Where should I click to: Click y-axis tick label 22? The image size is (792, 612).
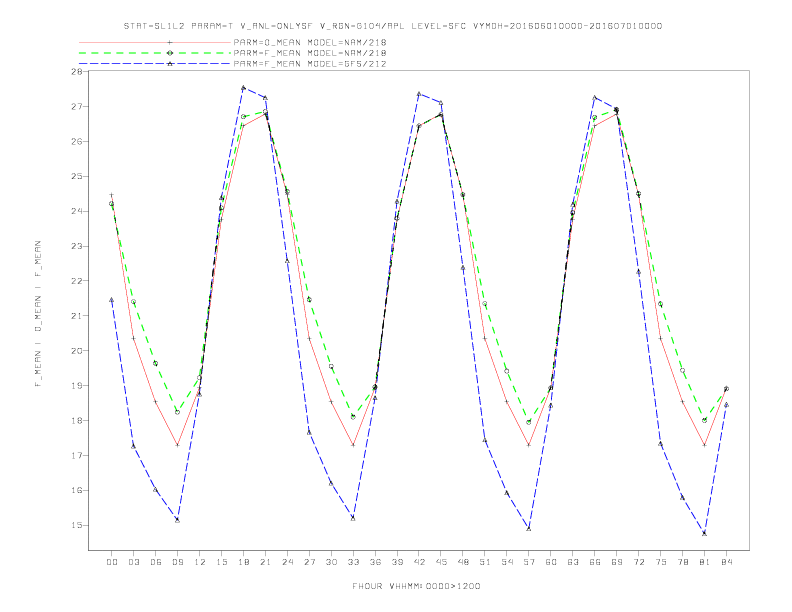click(77, 281)
